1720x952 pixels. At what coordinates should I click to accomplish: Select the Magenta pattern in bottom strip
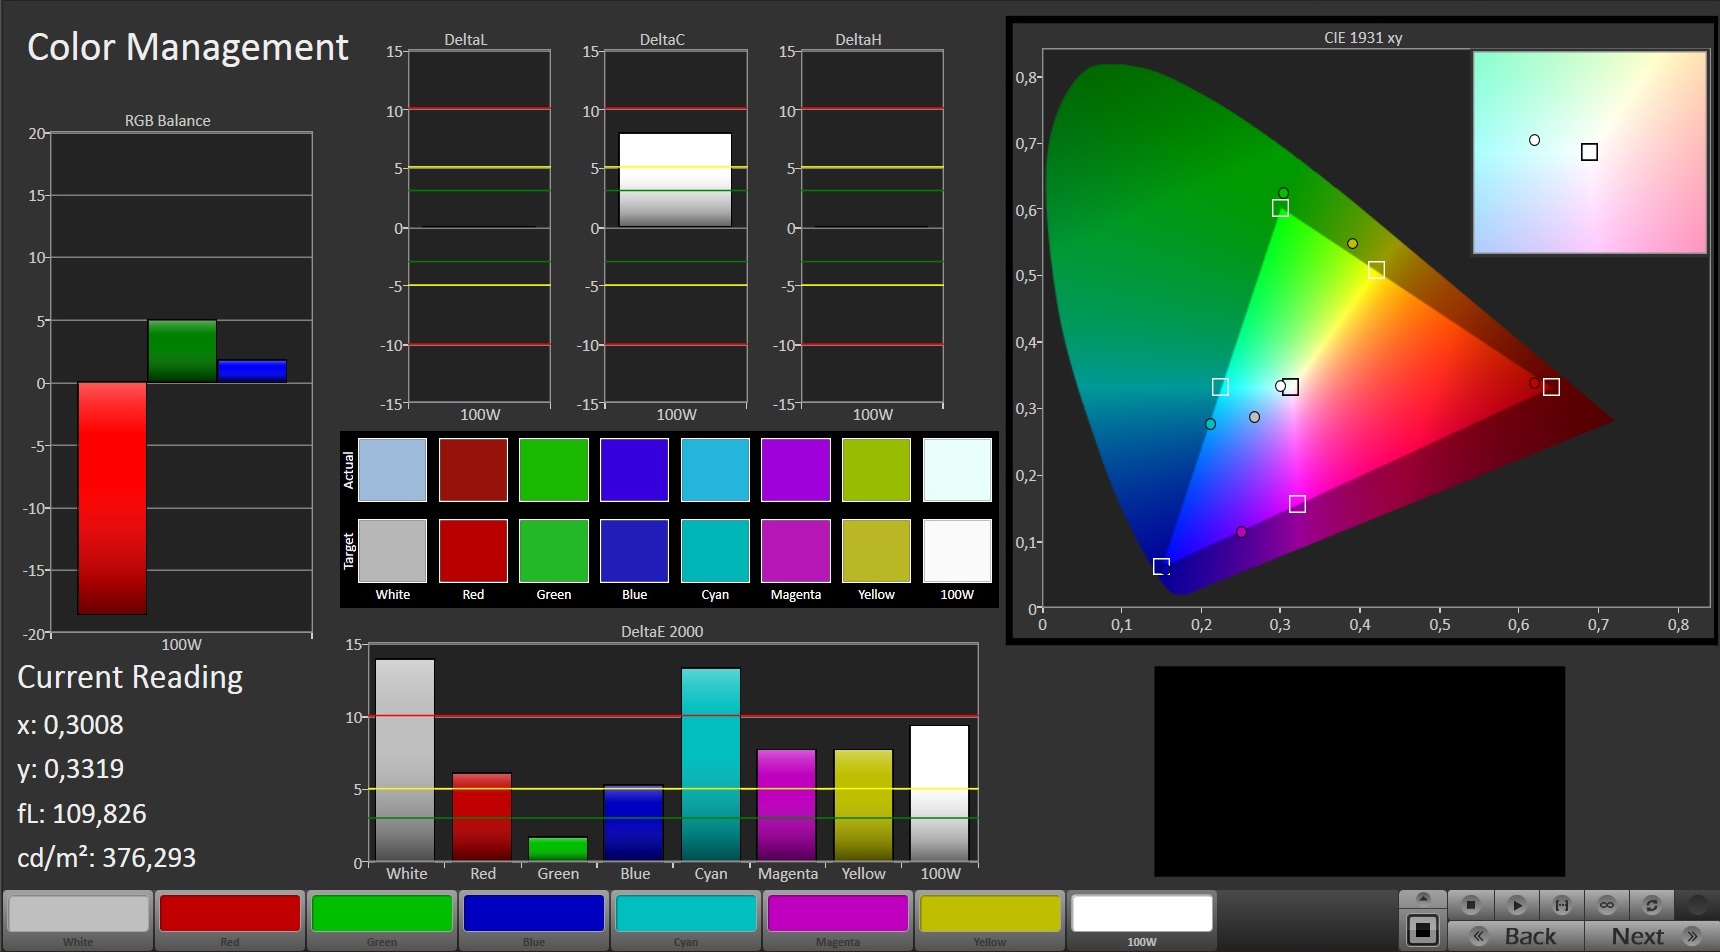pos(838,920)
